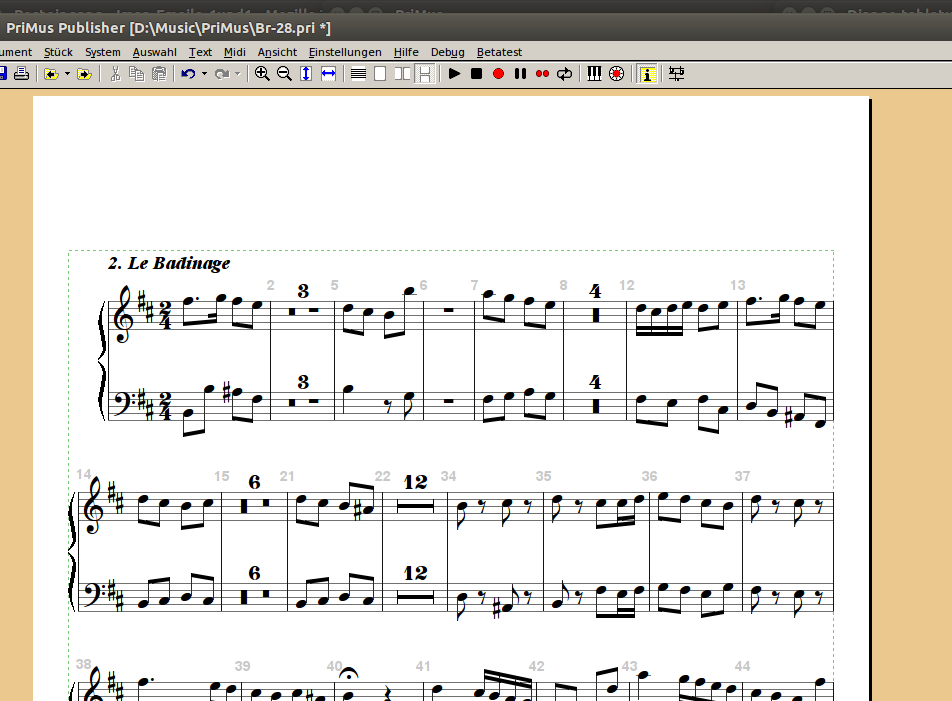Expand dropdown arrow beside the open-folder icon
Image resolution: width=952 pixels, height=701 pixels.
point(67,74)
